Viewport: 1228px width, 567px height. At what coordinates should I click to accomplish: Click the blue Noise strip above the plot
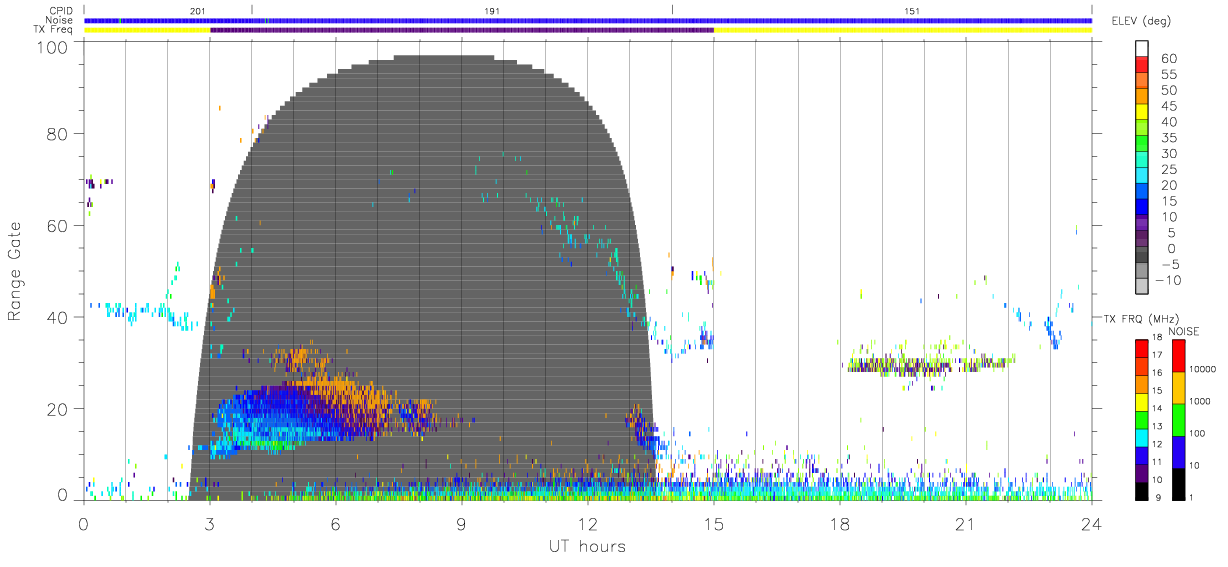588,20
